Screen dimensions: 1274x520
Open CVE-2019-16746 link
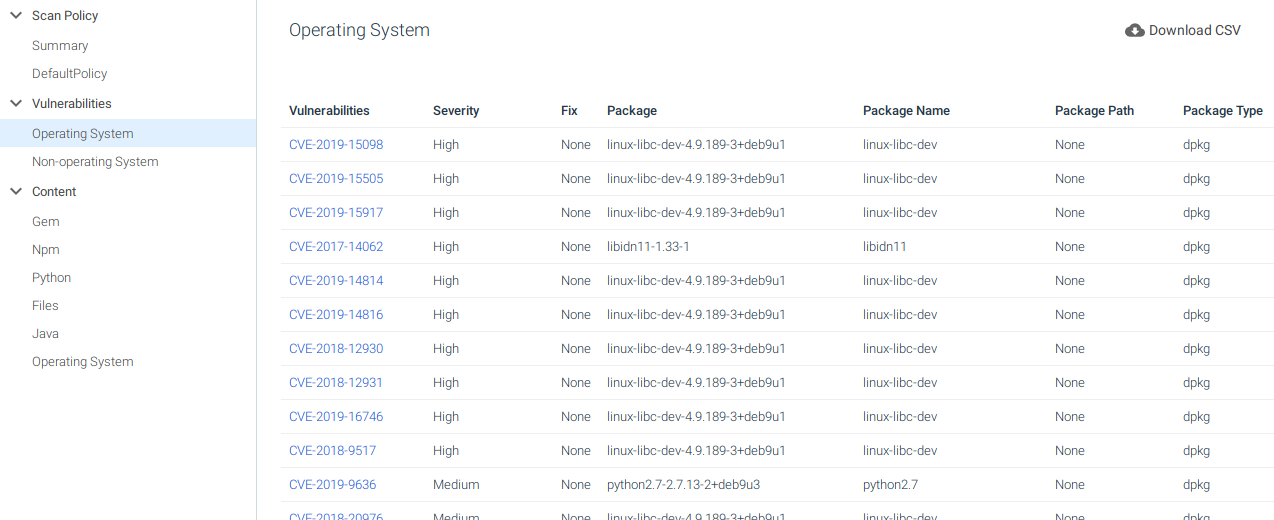point(336,417)
